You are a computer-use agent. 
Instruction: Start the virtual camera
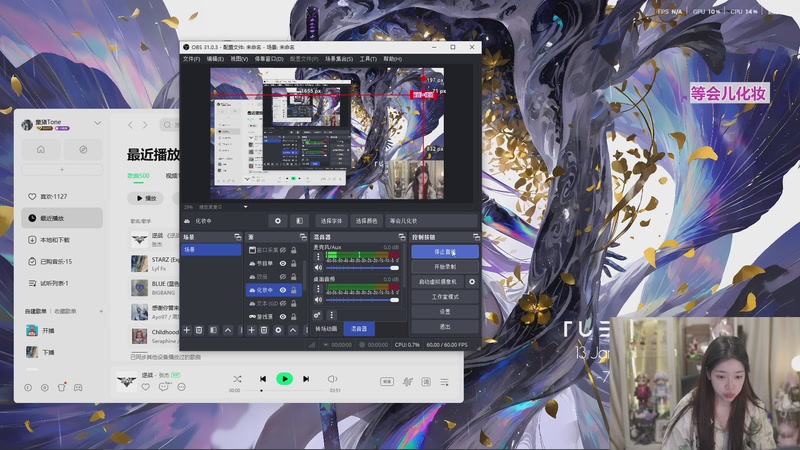coord(438,282)
